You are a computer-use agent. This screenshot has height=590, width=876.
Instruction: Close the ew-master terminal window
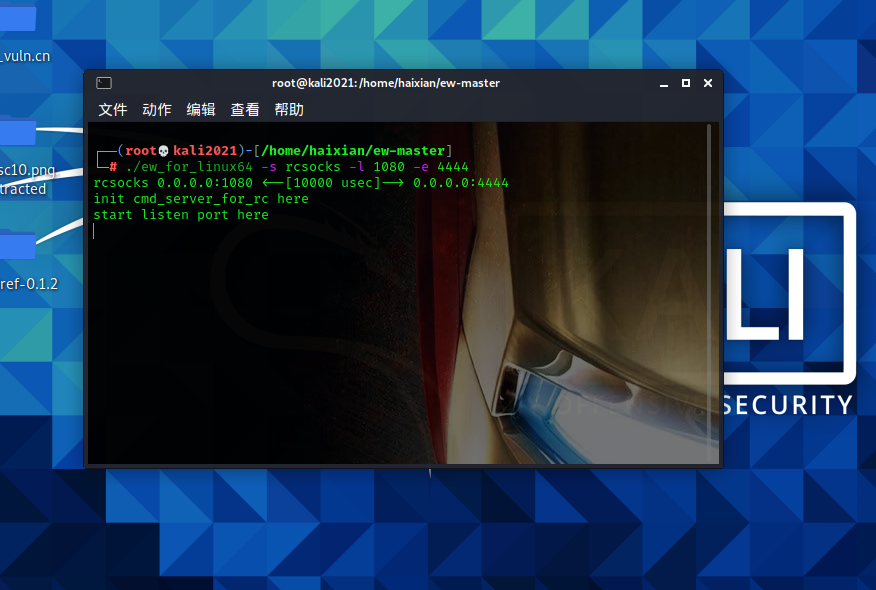coord(708,83)
